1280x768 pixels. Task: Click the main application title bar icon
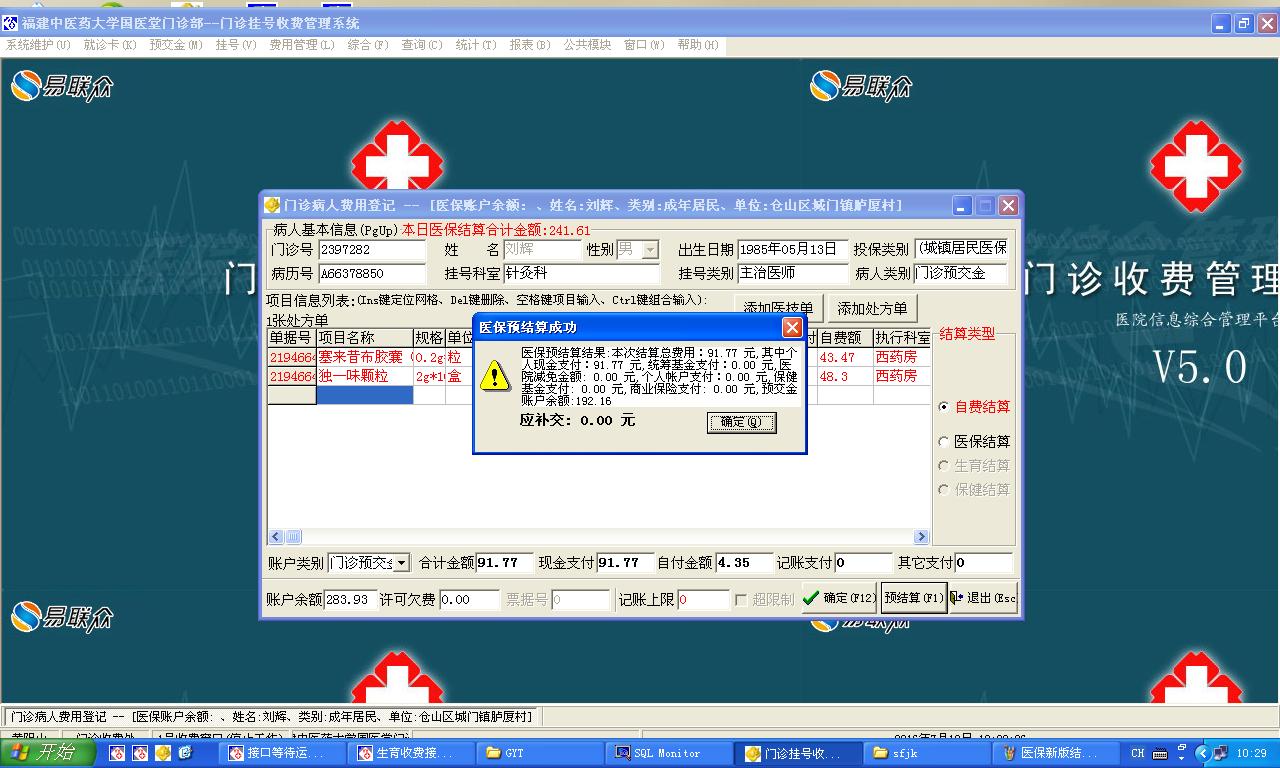[x=11, y=23]
